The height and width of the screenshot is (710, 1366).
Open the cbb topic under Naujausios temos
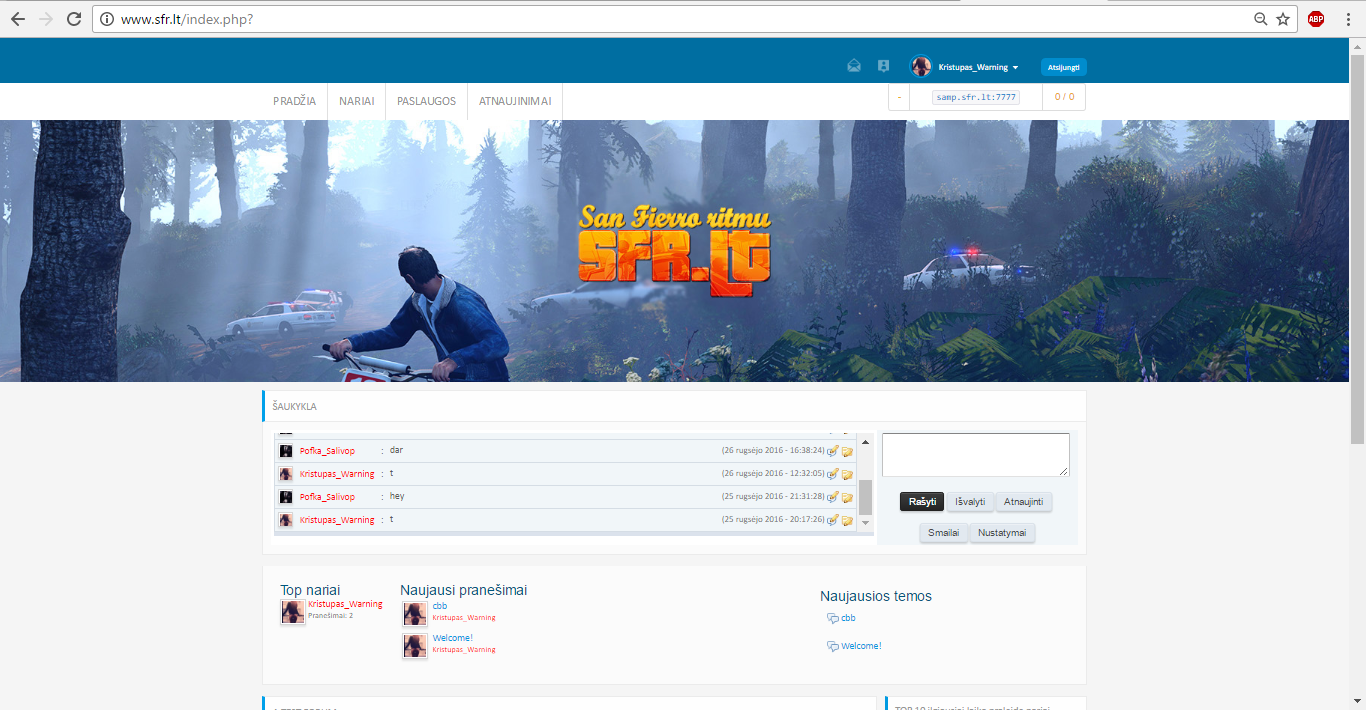848,618
